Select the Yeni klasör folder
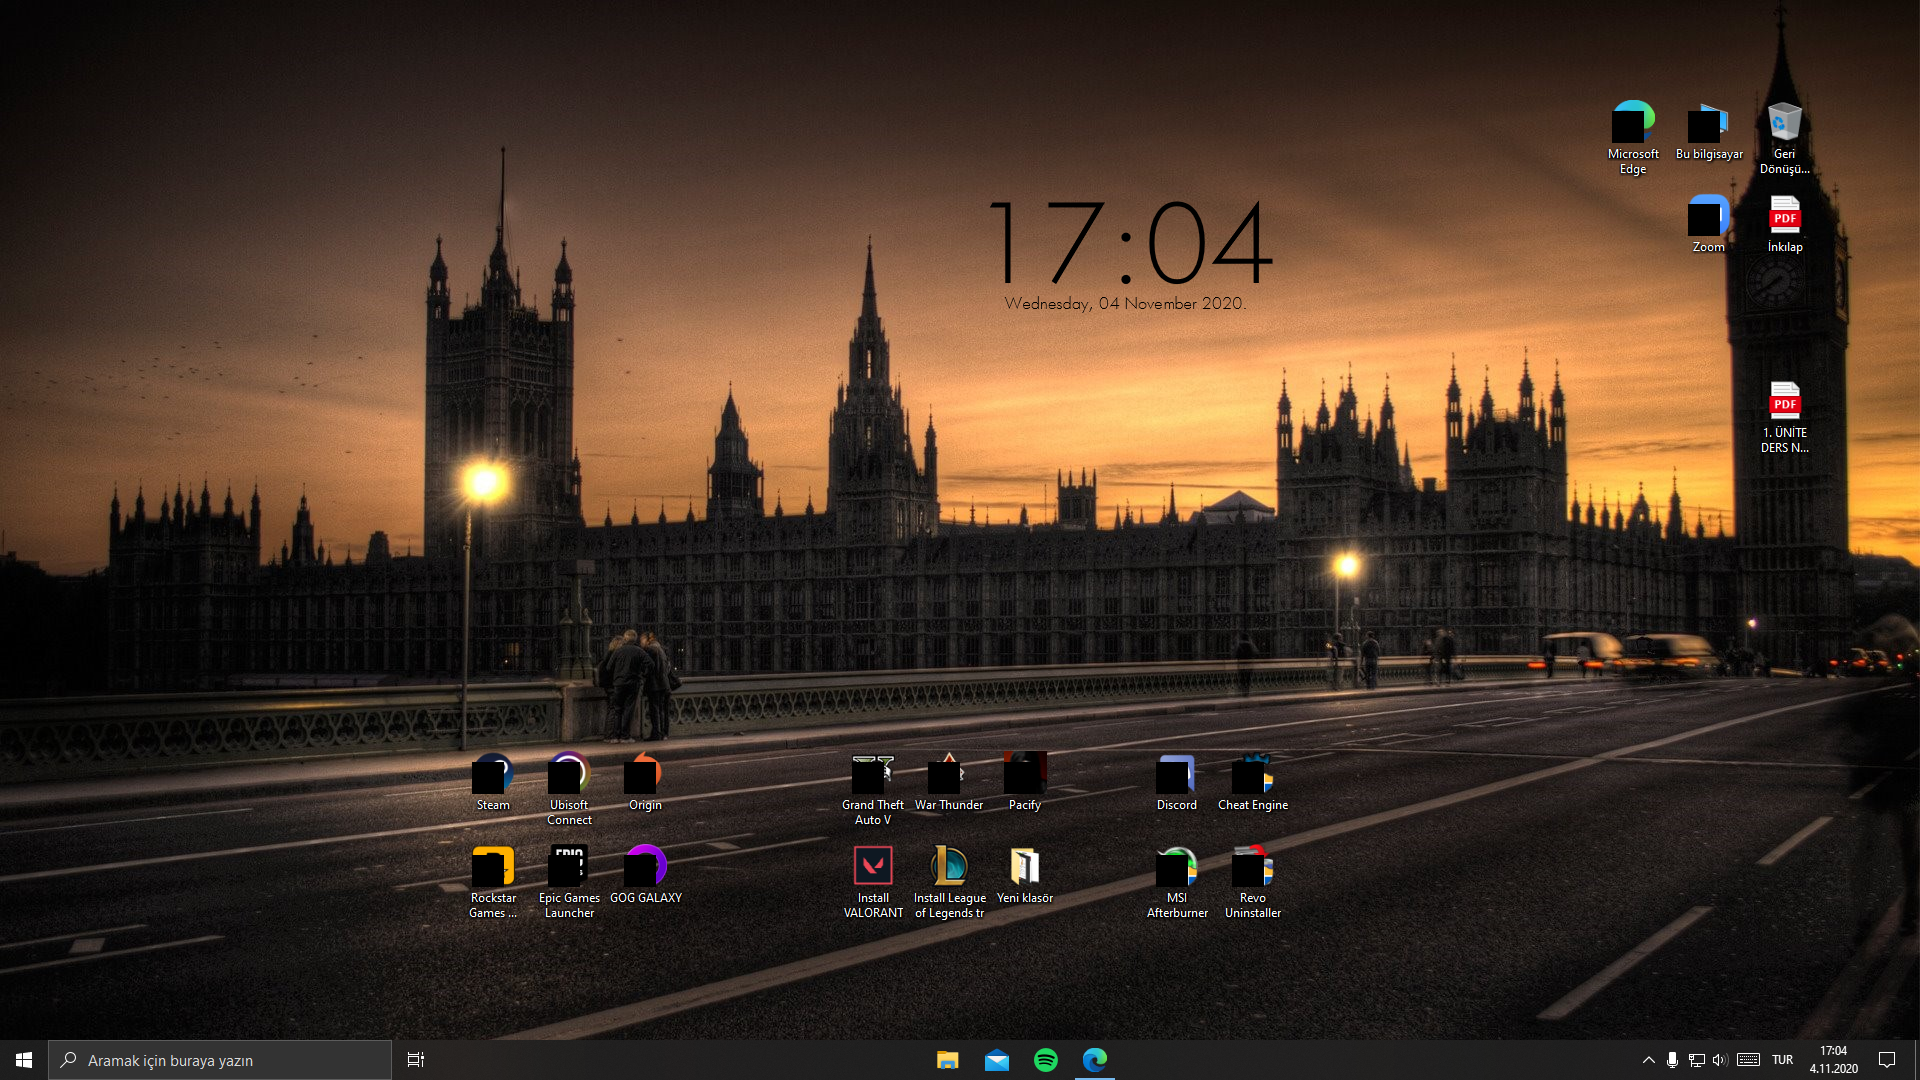The image size is (1920, 1080). pos(1025,866)
